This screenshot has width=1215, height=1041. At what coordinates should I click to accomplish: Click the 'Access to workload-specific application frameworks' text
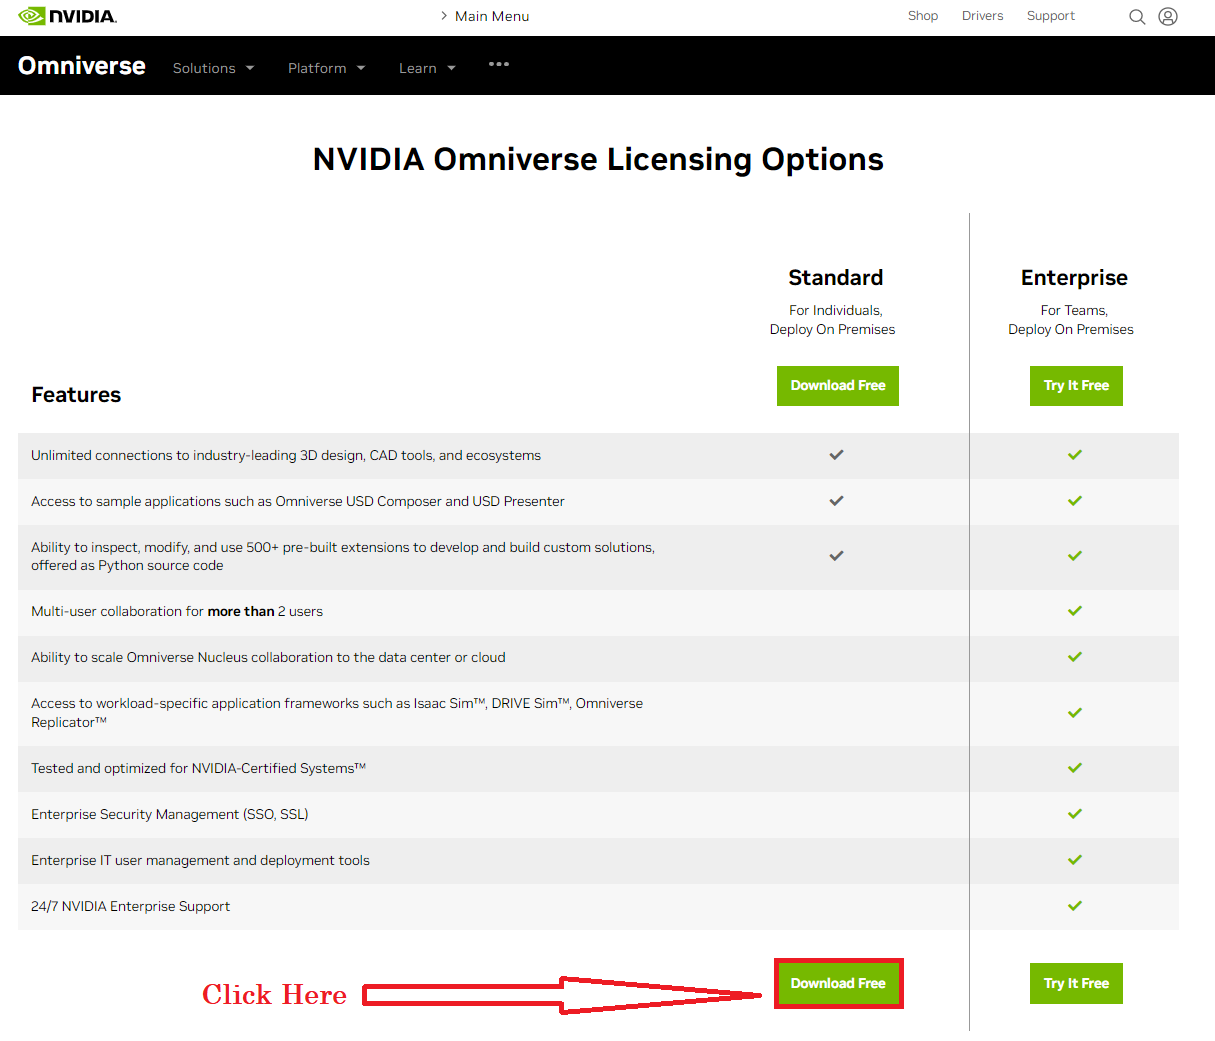[x=337, y=713]
